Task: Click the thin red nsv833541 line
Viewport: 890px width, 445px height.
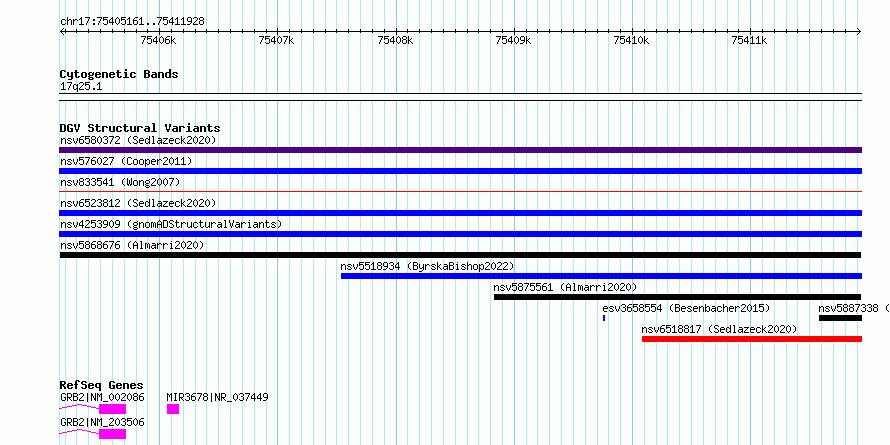Action: tap(460, 192)
